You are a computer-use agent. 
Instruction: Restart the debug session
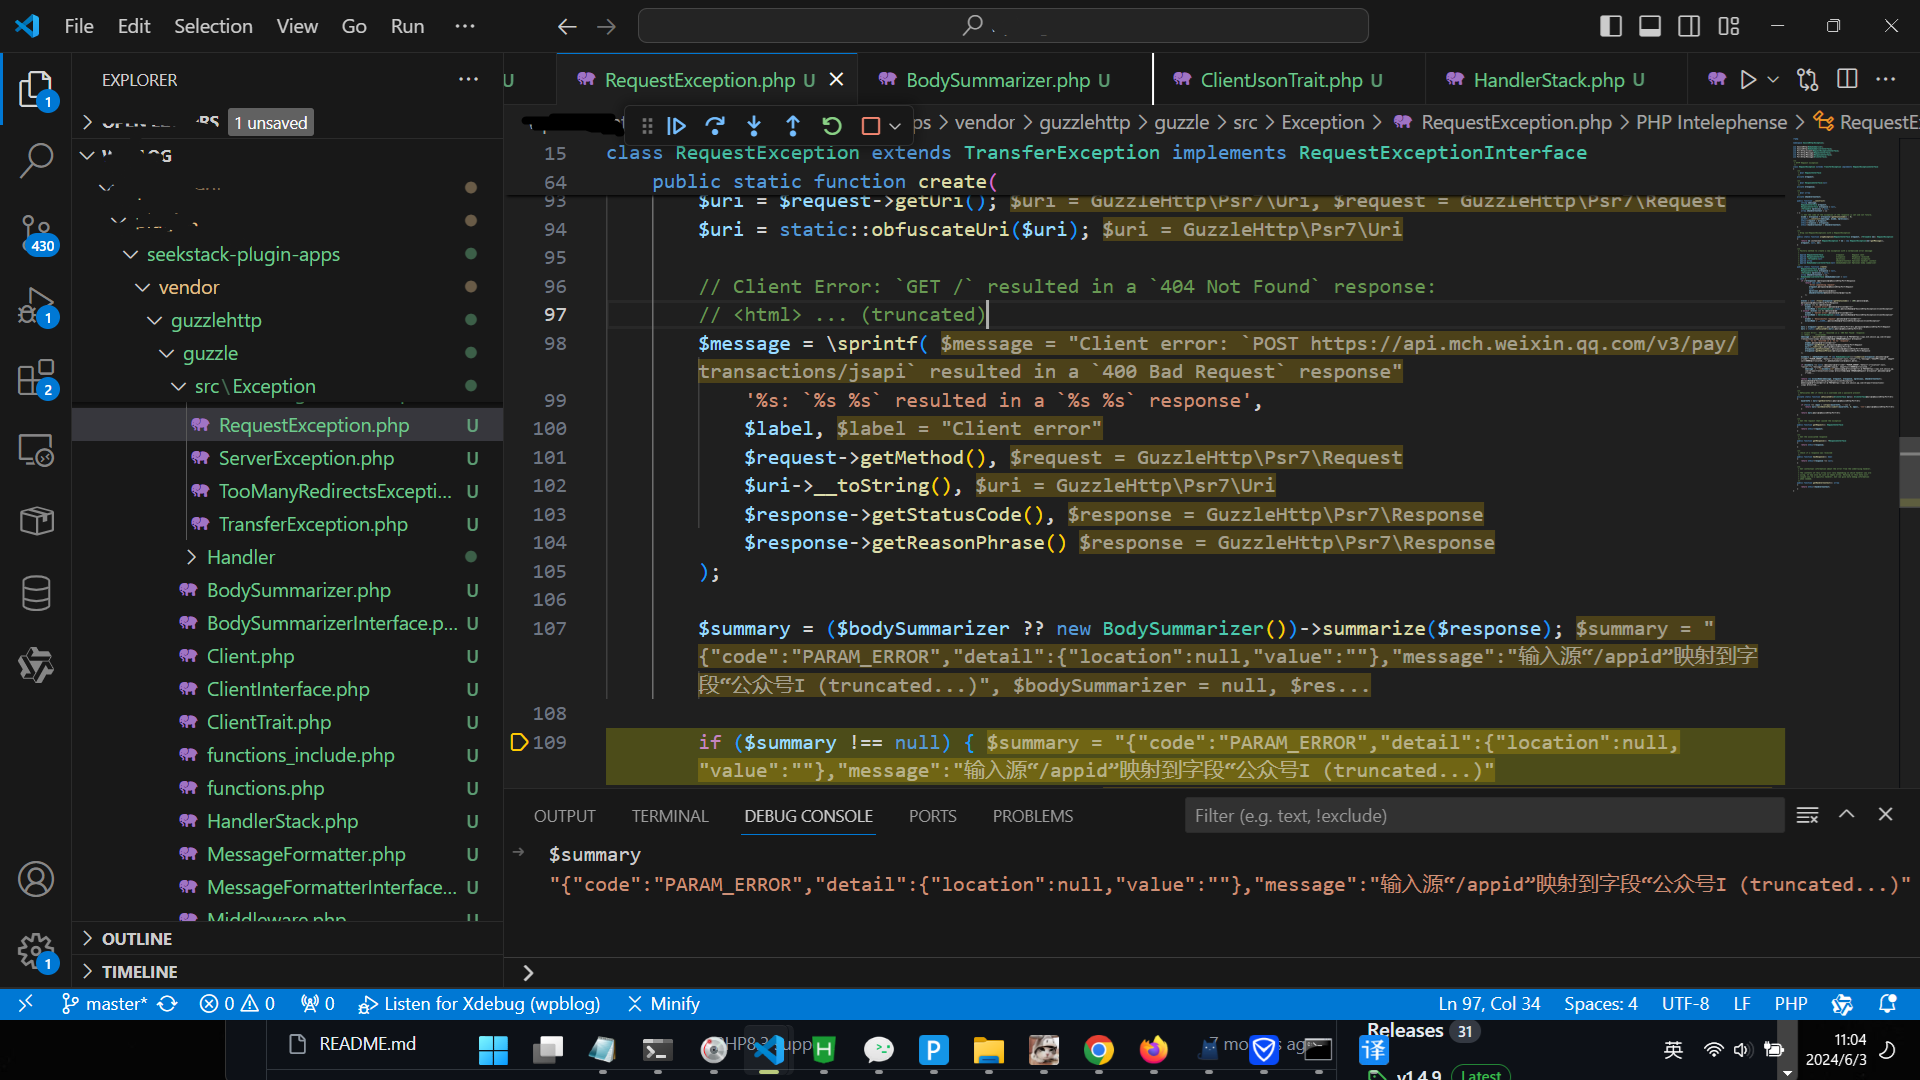[x=831, y=126]
